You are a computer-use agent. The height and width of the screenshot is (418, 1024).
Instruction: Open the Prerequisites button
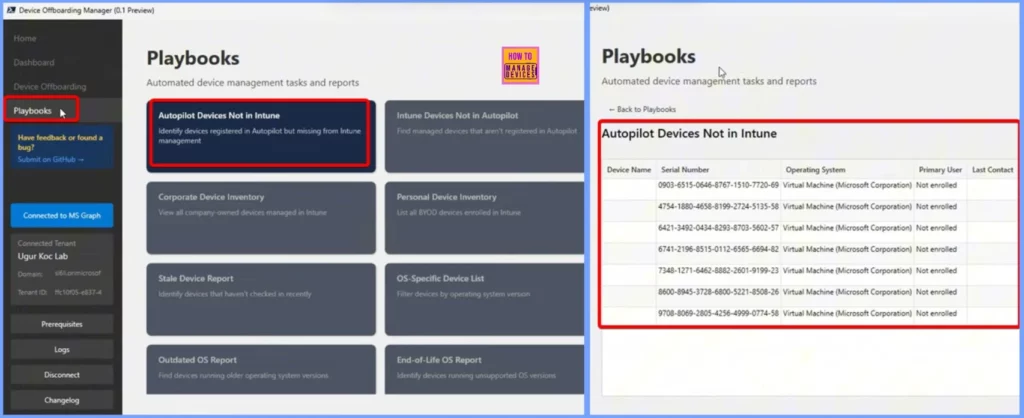61,325
